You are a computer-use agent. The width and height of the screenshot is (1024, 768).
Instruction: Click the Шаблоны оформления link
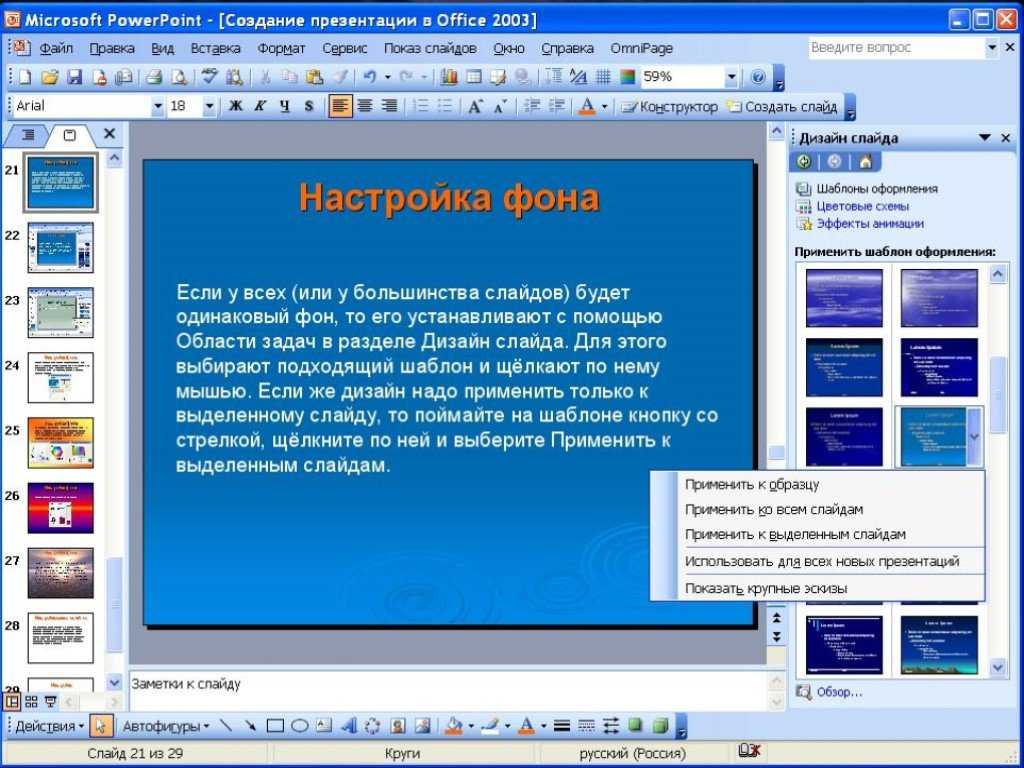(876, 189)
